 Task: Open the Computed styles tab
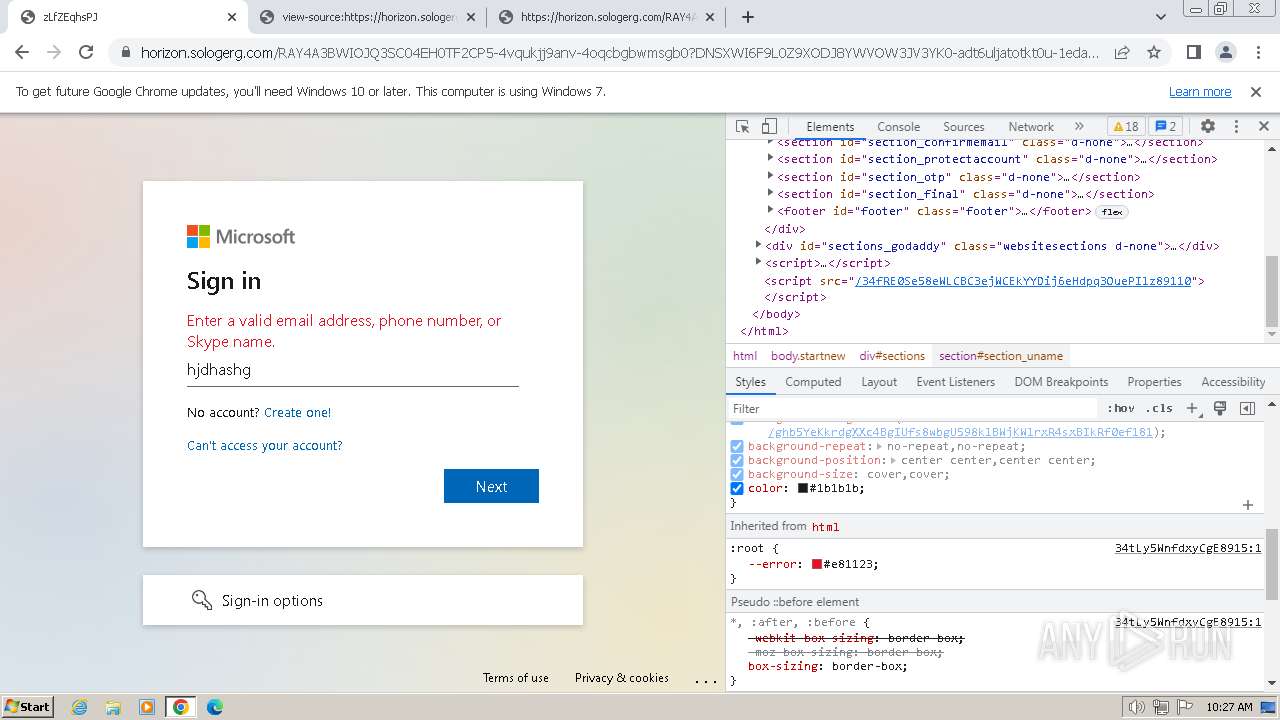(813, 382)
